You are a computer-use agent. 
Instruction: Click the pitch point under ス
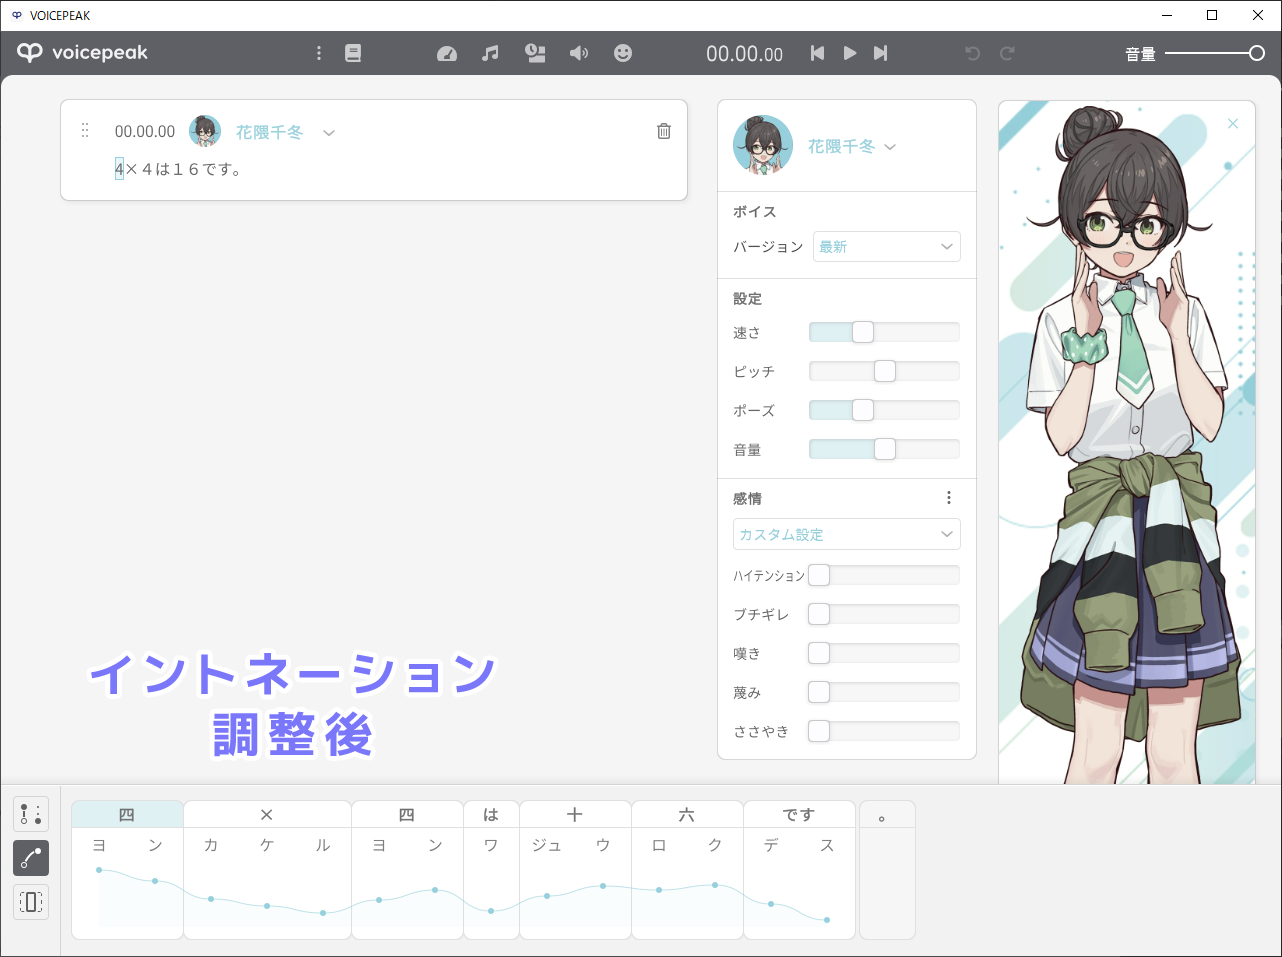click(827, 920)
